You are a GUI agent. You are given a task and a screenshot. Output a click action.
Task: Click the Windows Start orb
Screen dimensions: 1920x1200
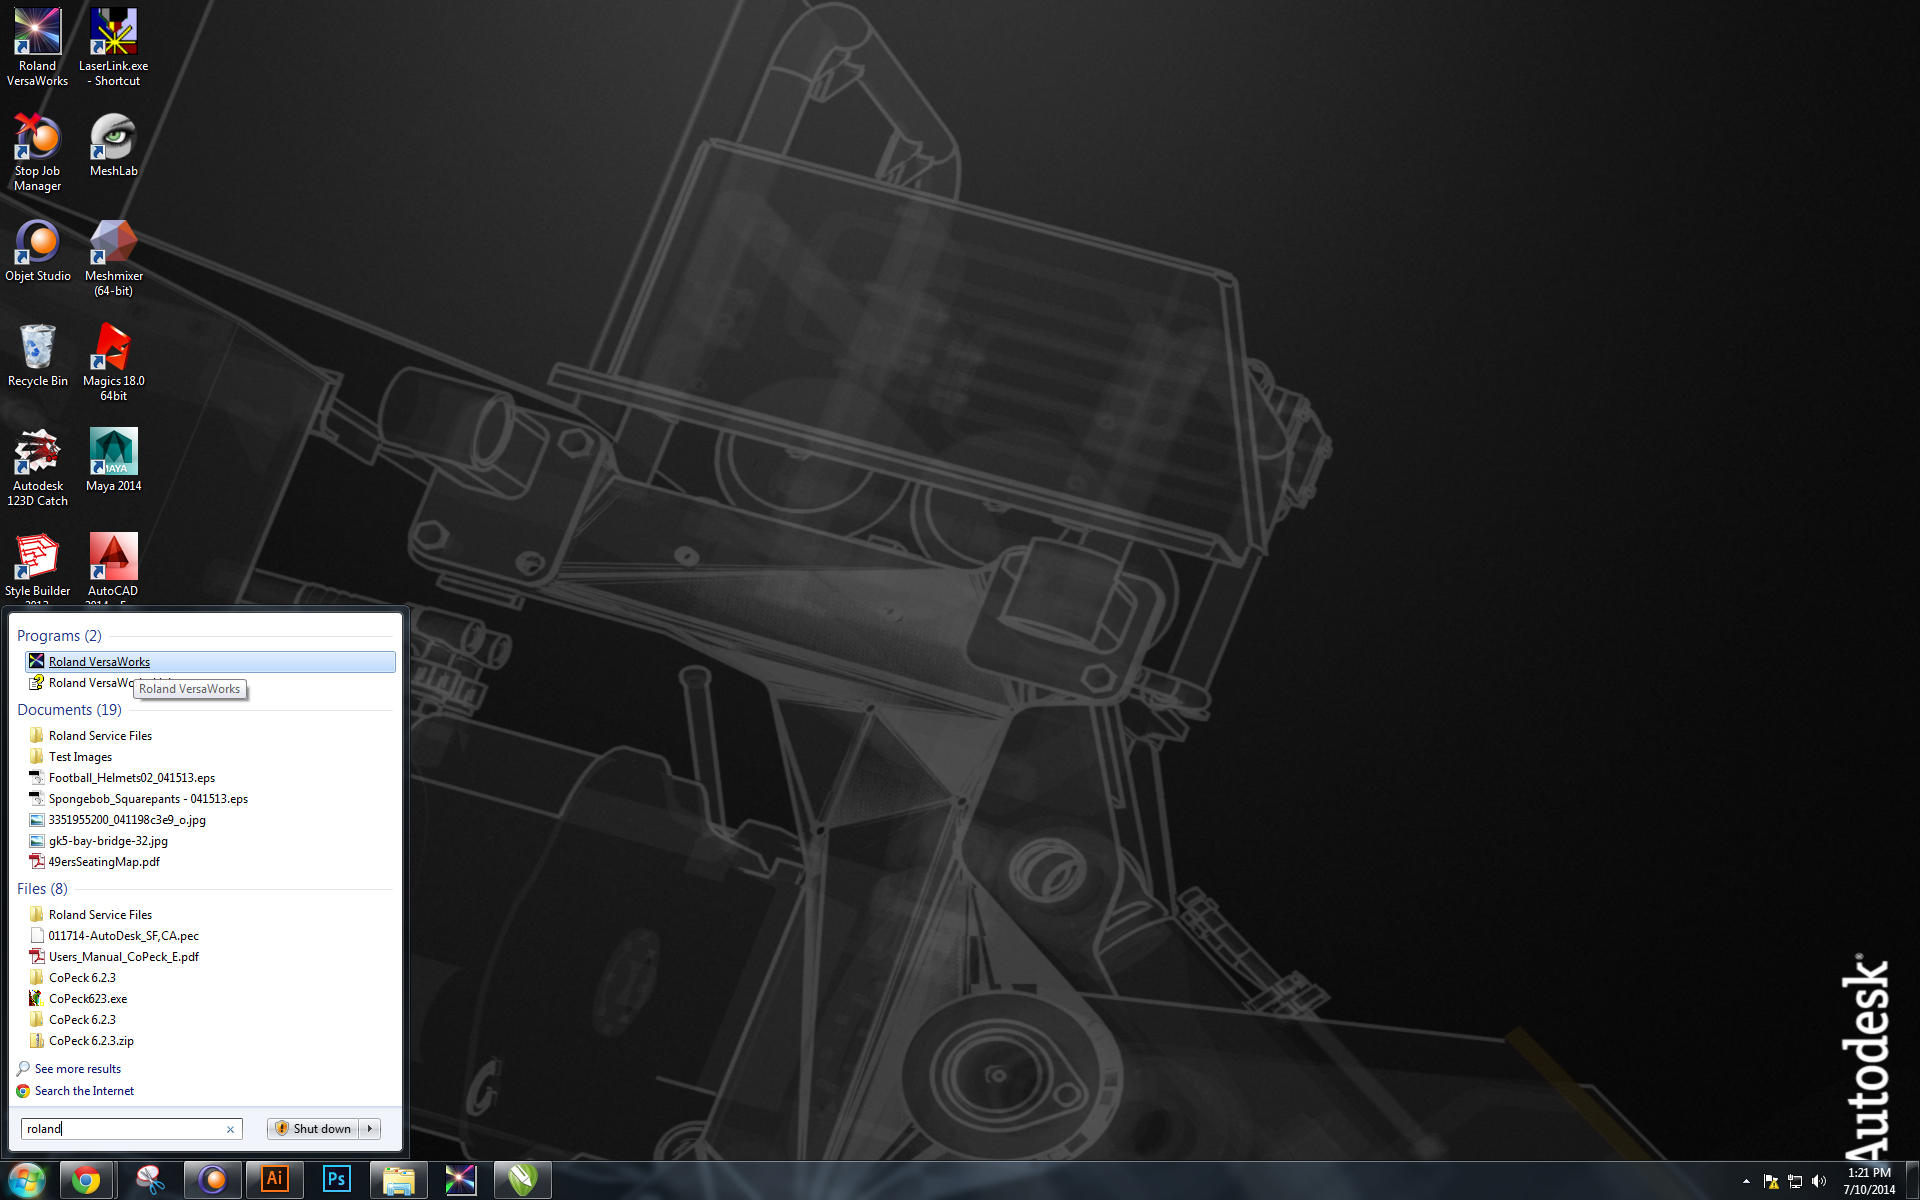coord(27,1180)
